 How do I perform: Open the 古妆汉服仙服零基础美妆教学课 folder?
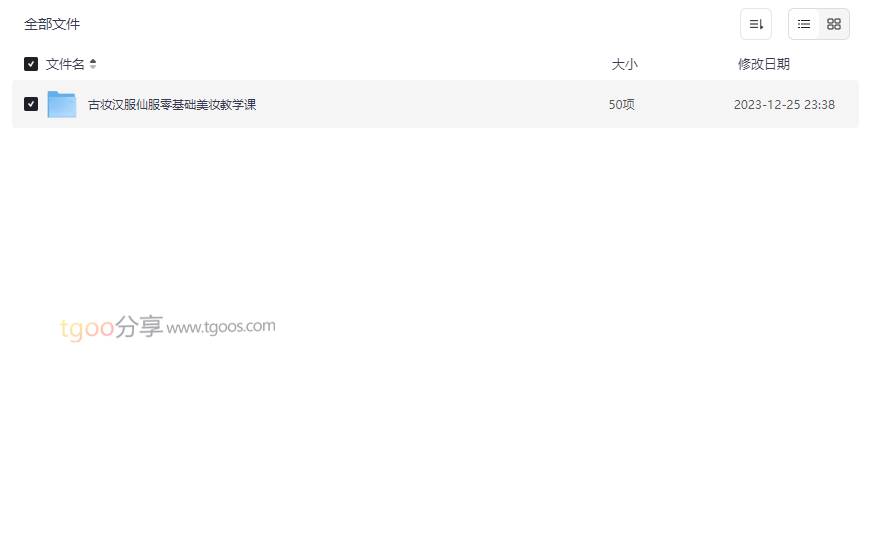(172, 105)
